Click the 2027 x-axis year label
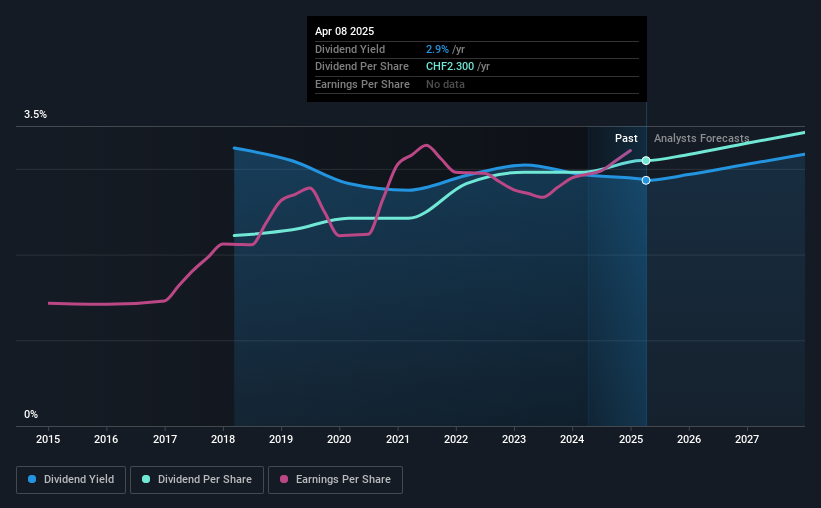The width and height of the screenshot is (821, 508). [747, 439]
